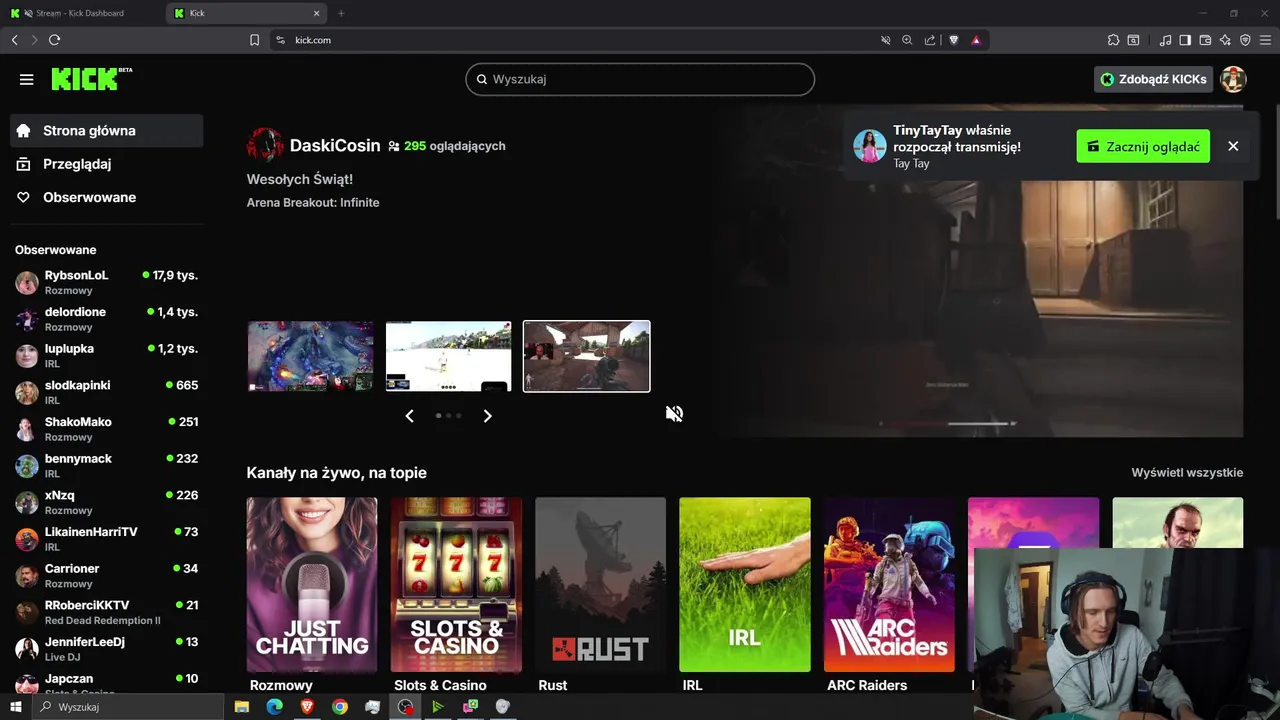Open OBS Studio taskbar icon

pos(405,707)
